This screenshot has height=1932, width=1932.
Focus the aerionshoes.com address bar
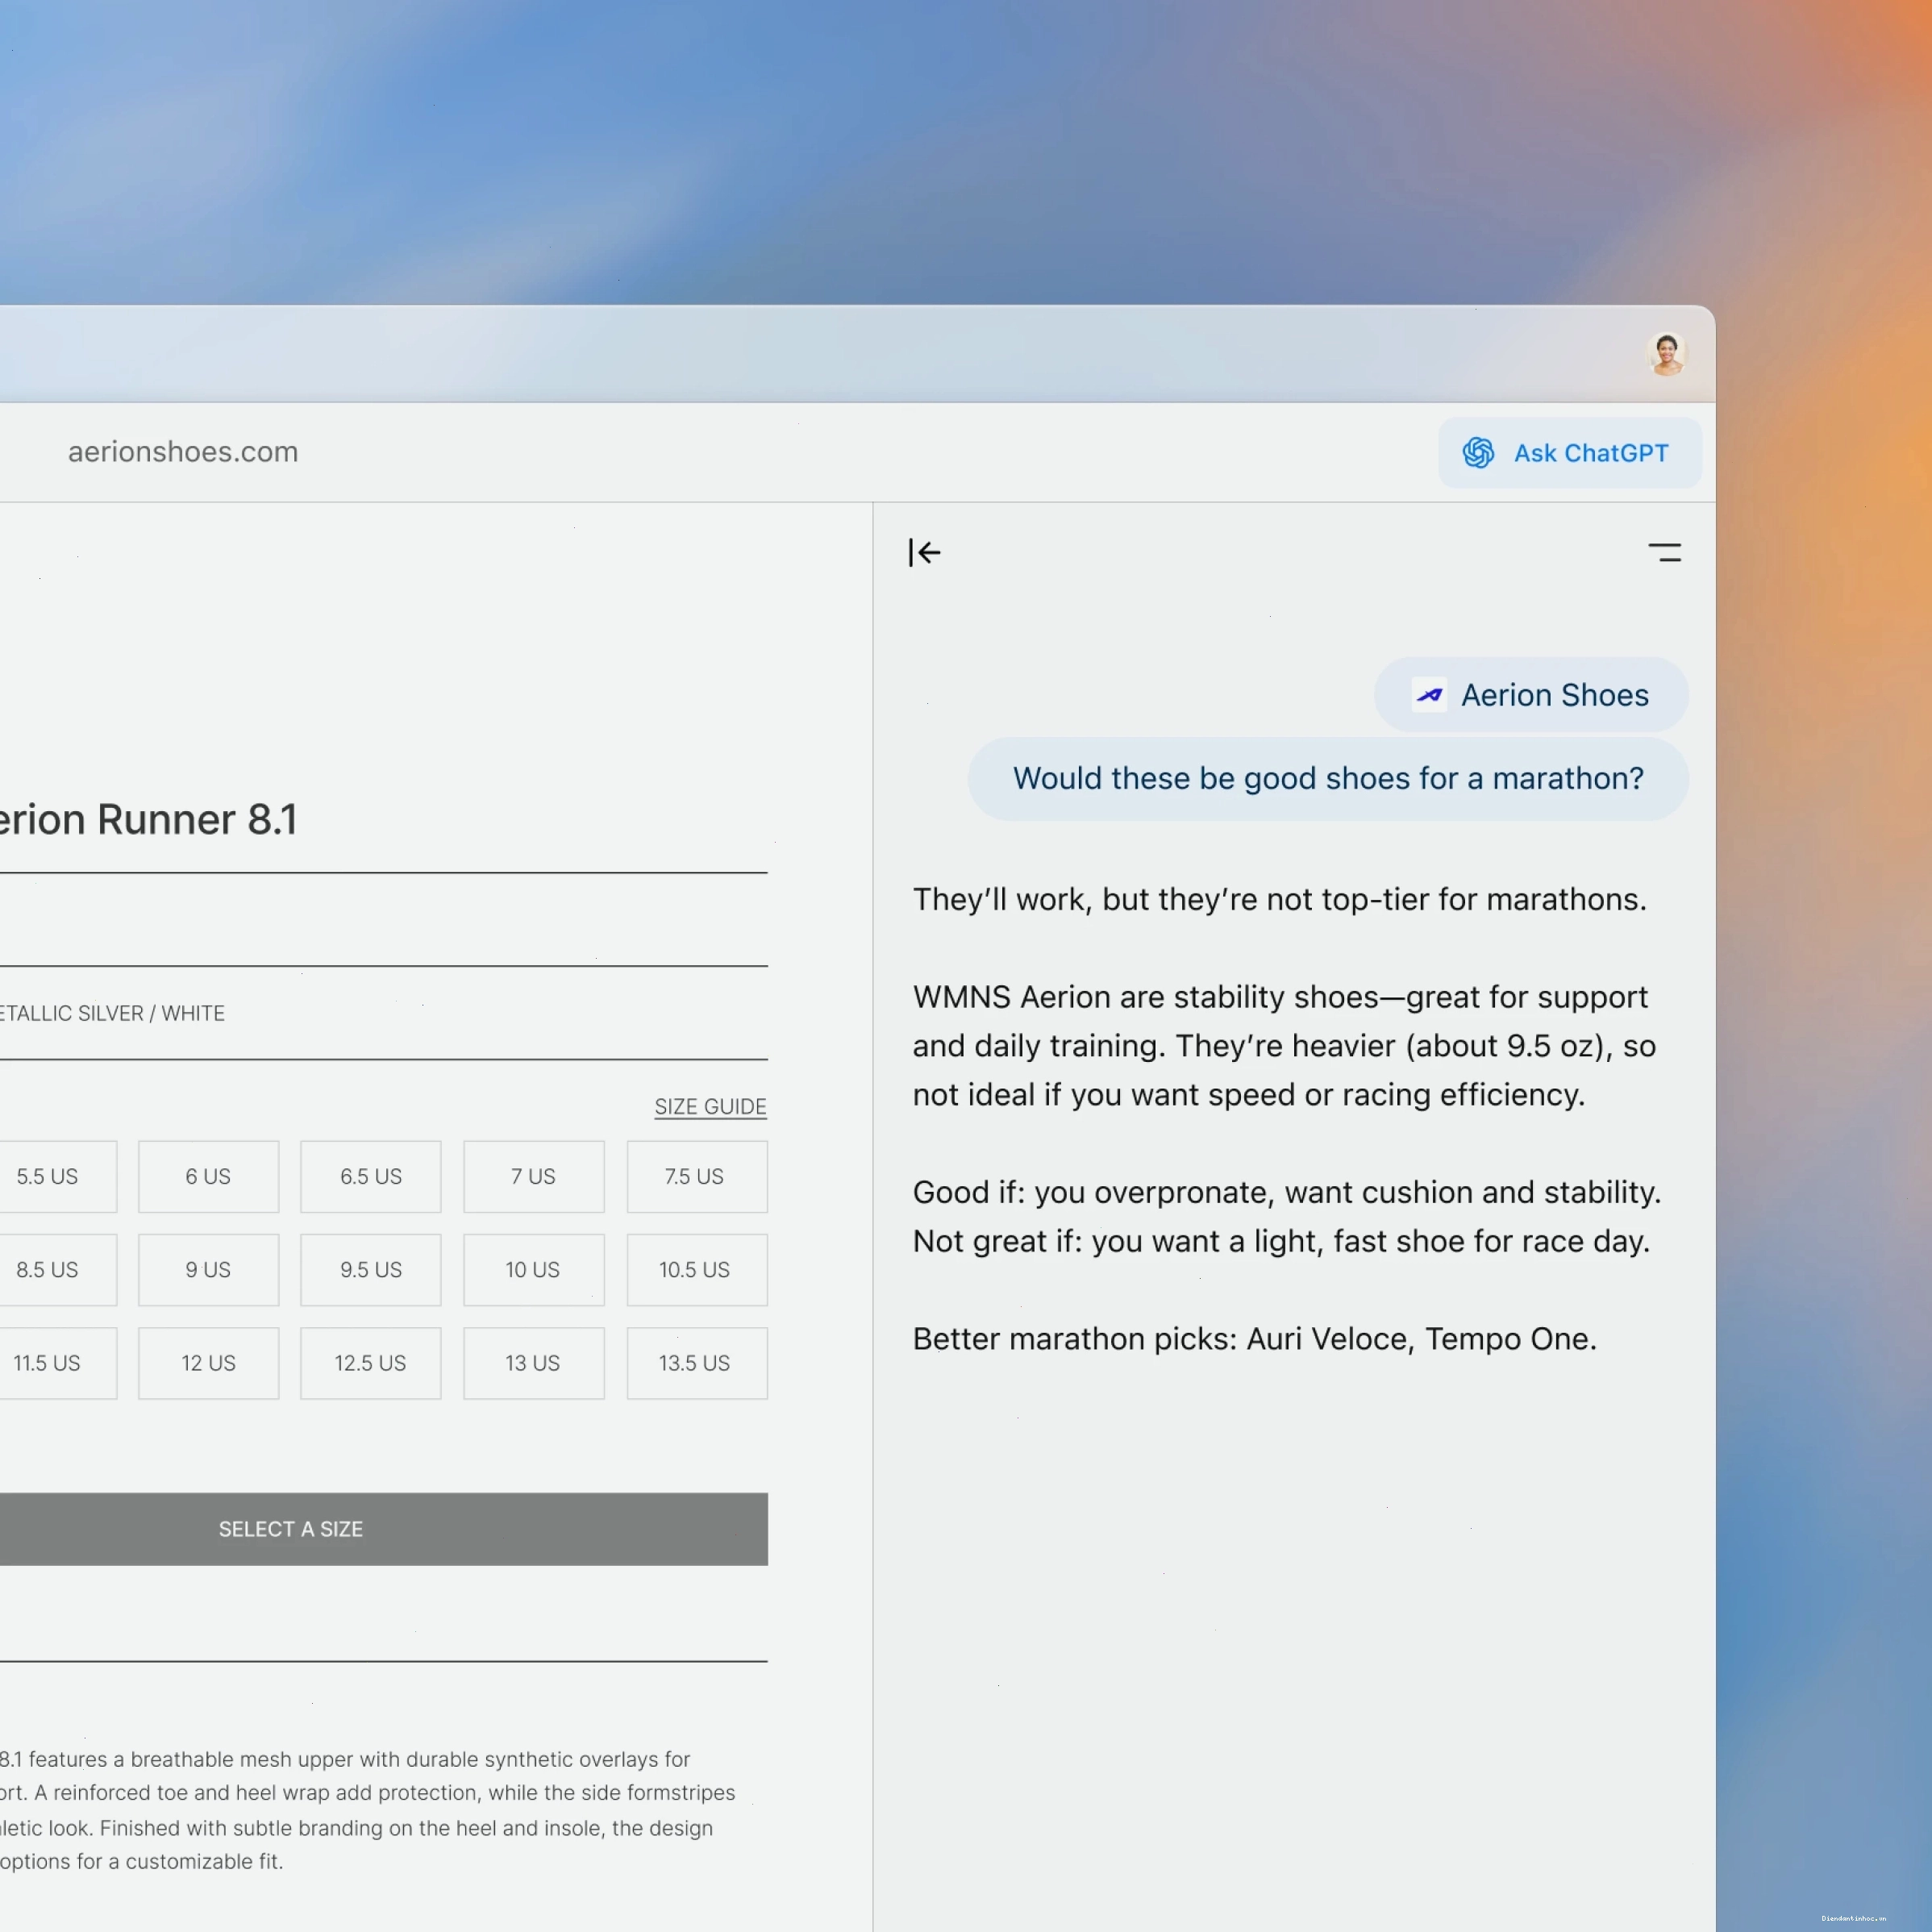tap(183, 452)
